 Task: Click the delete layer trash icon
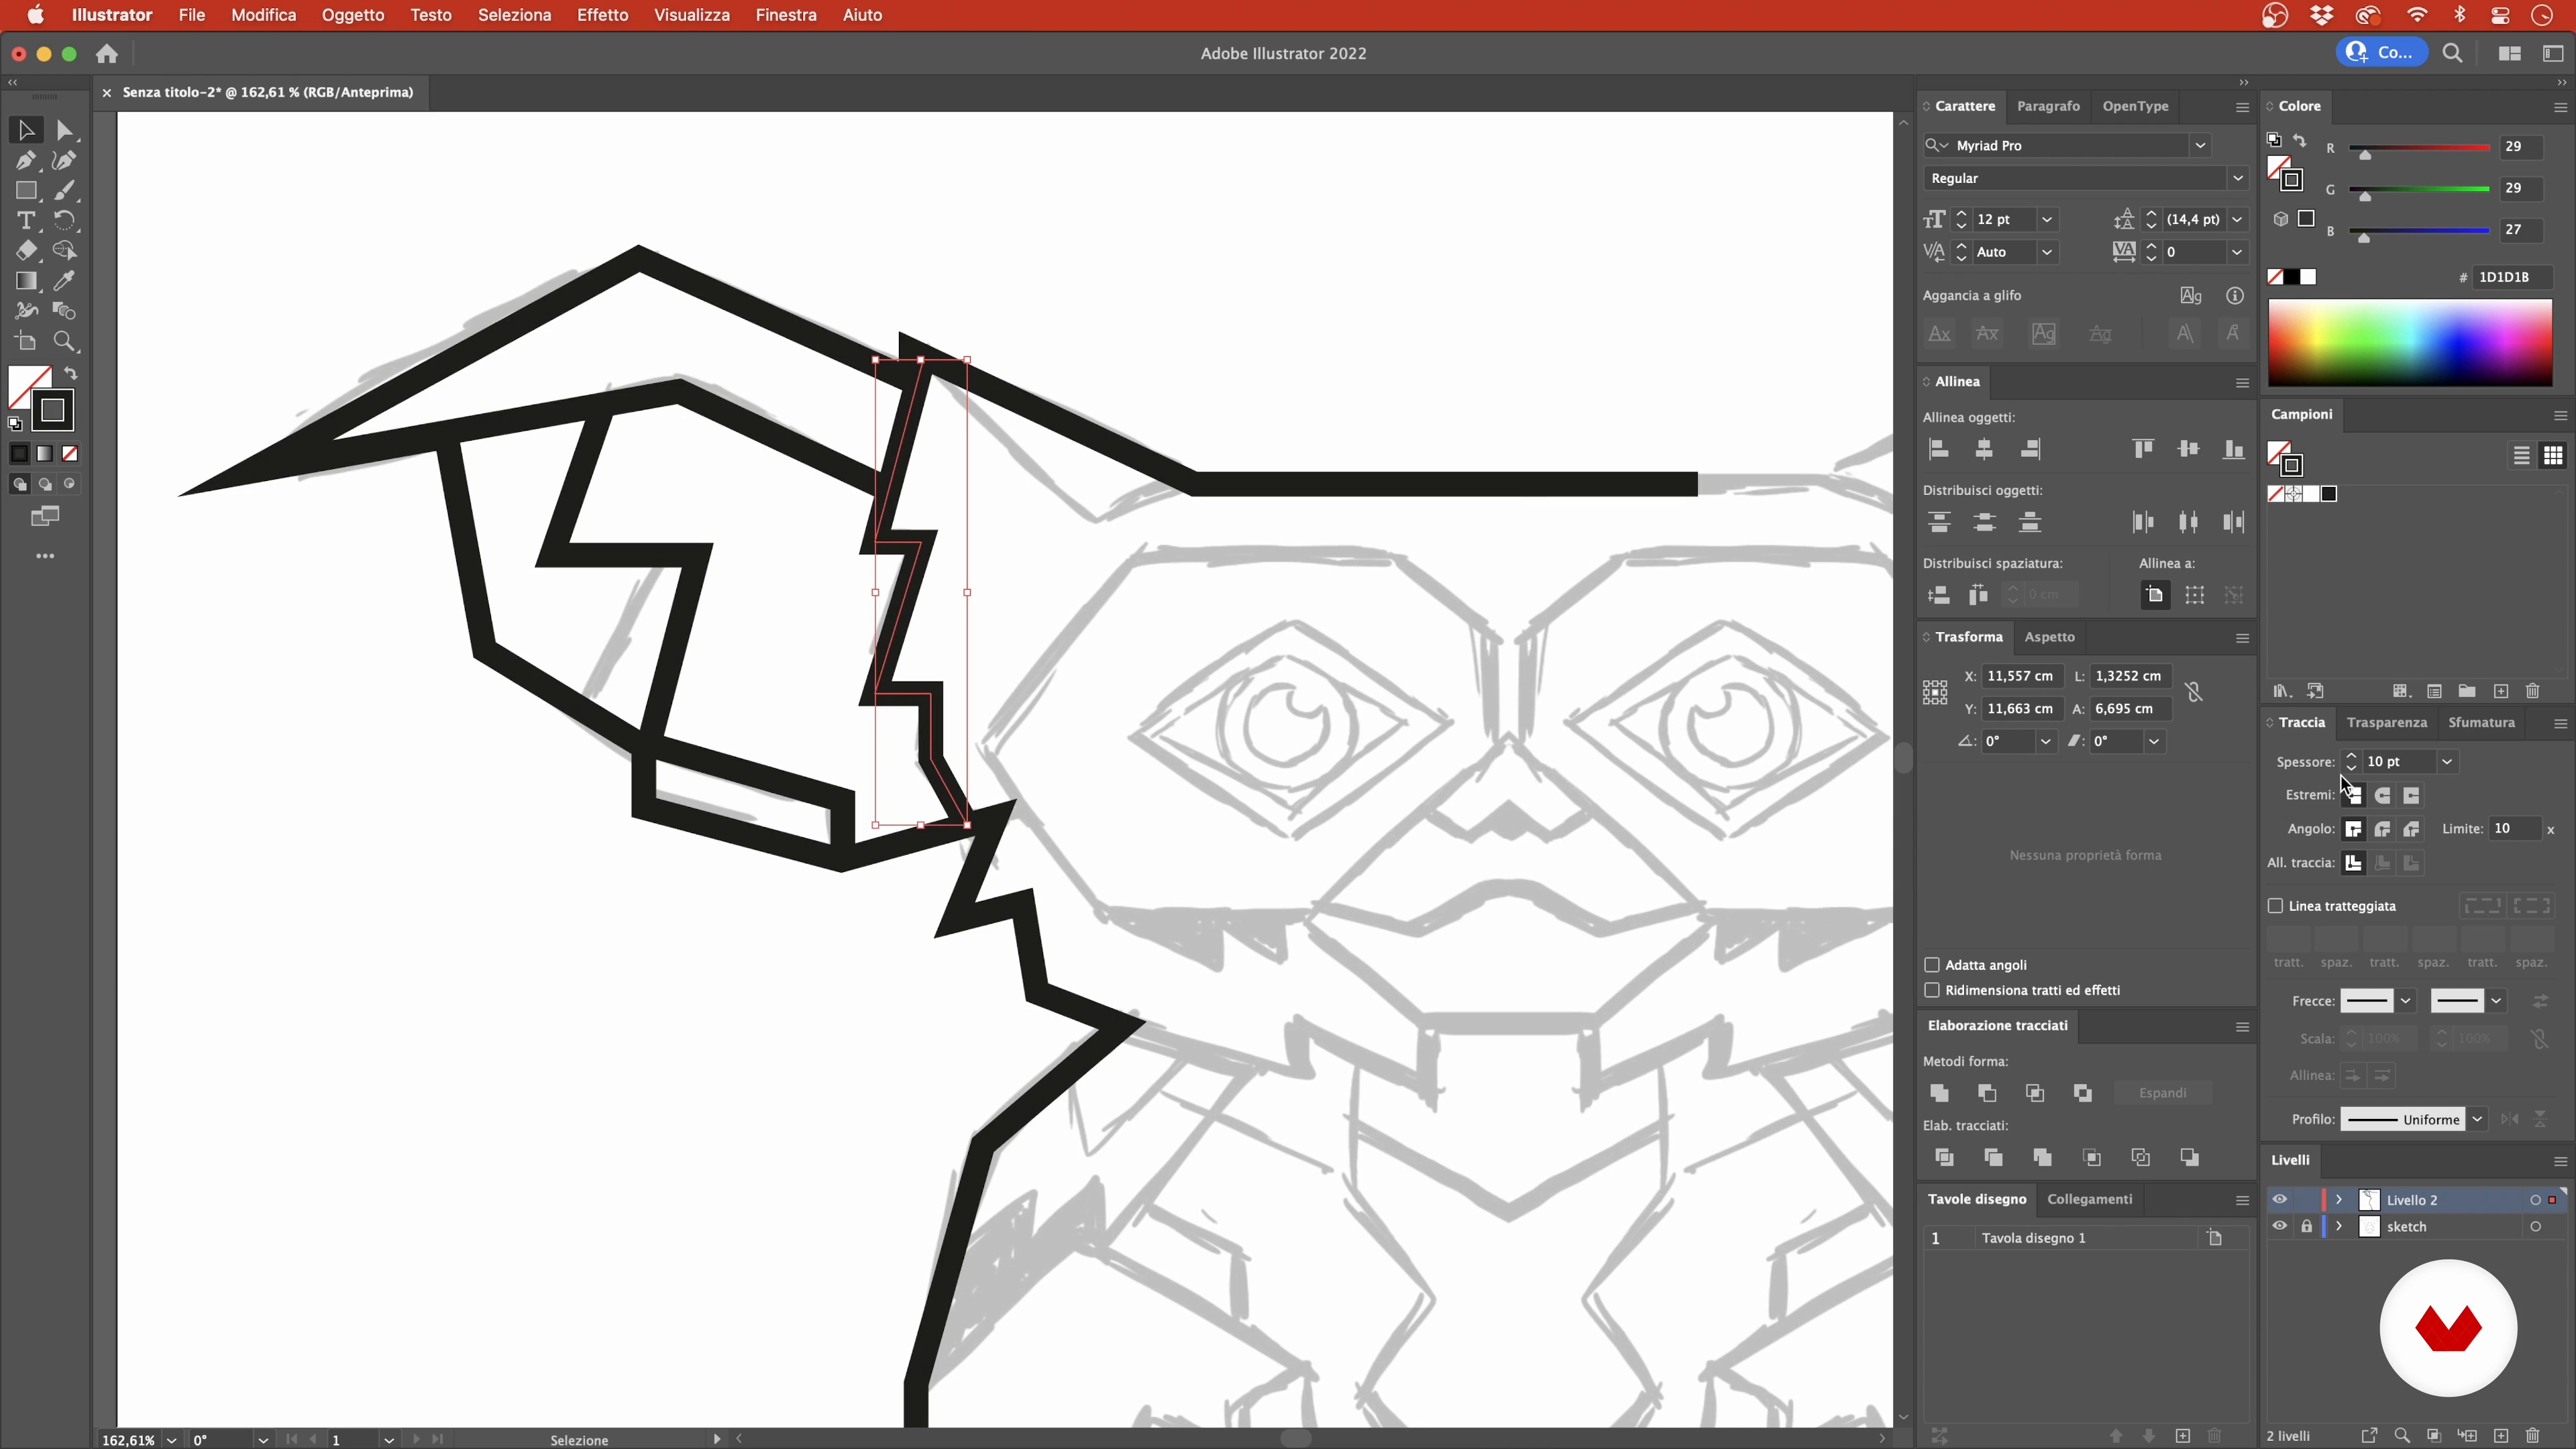(2533, 1436)
